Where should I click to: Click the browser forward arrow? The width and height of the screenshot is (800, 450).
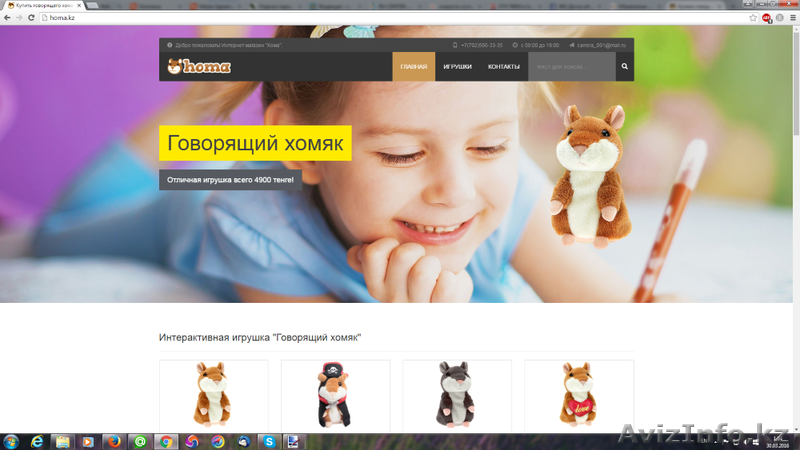tap(19, 17)
